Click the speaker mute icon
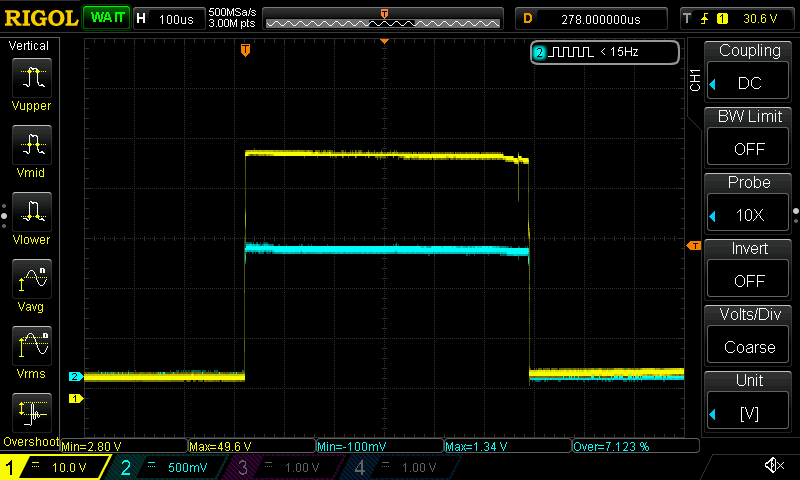This screenshot has width=800, height=480. pos(774,465)
